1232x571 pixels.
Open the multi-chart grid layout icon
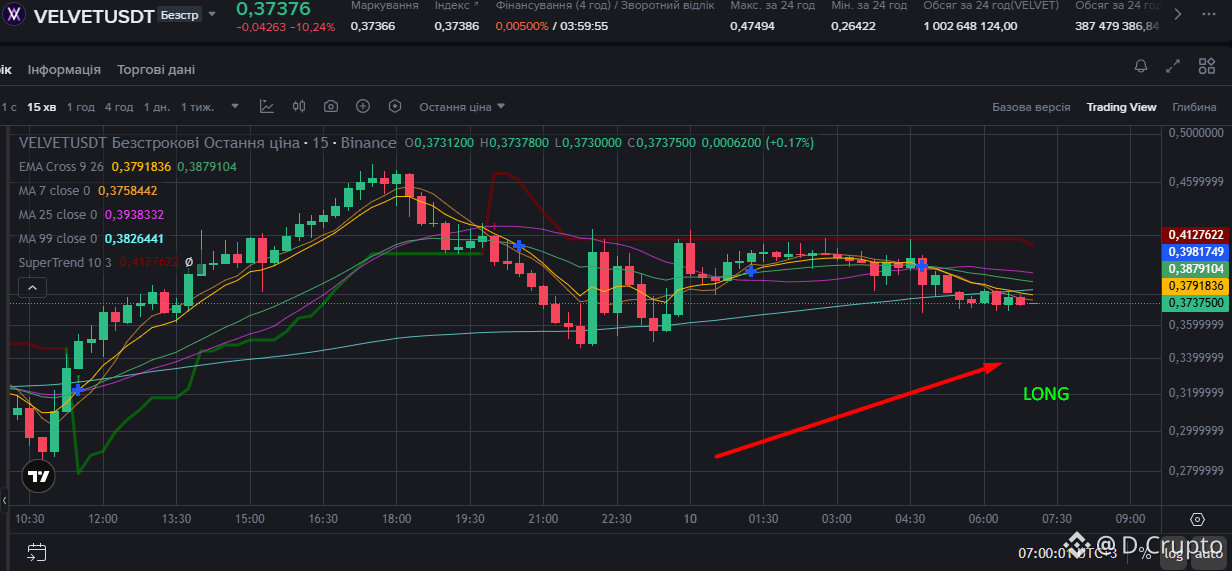(x=1206, y=67)
